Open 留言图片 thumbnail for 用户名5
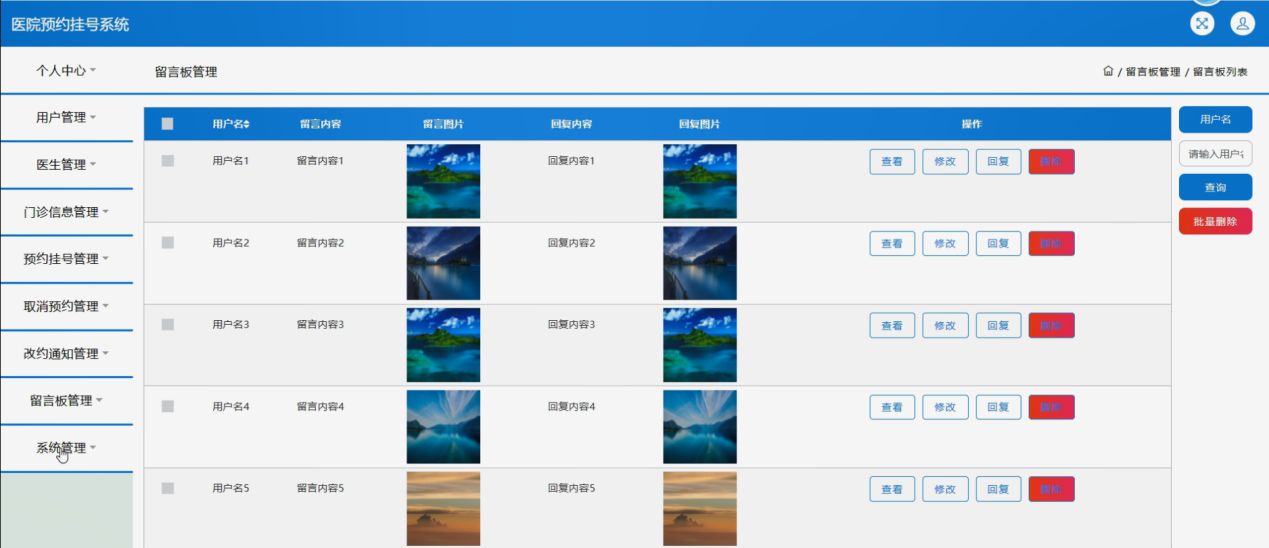The image size is (1269, 548). click(x=443, y=509)
